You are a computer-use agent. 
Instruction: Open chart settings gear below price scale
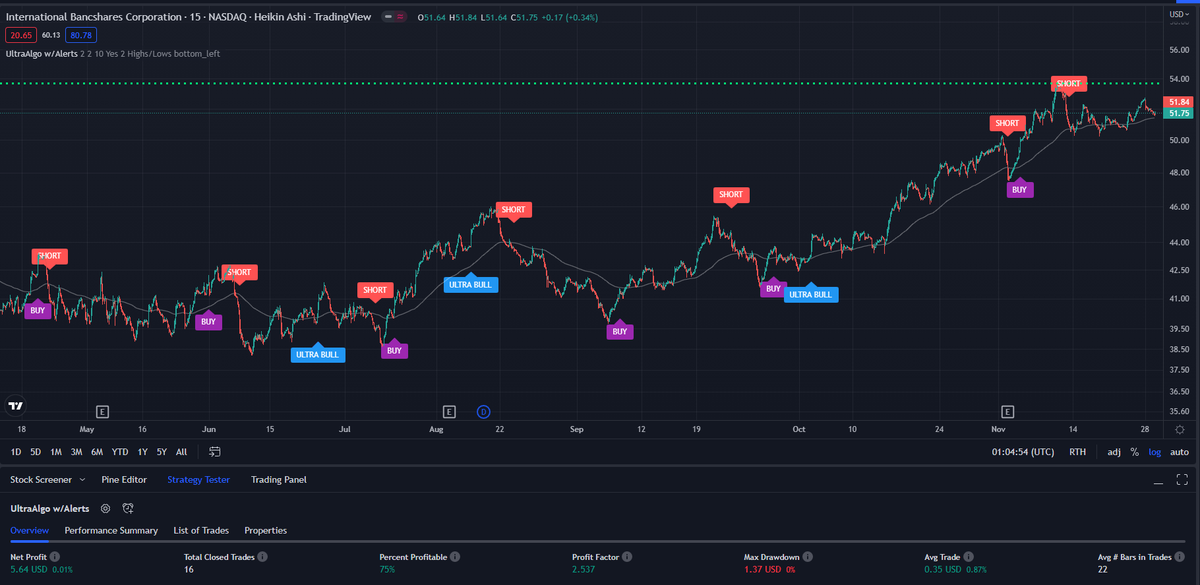1180,429
